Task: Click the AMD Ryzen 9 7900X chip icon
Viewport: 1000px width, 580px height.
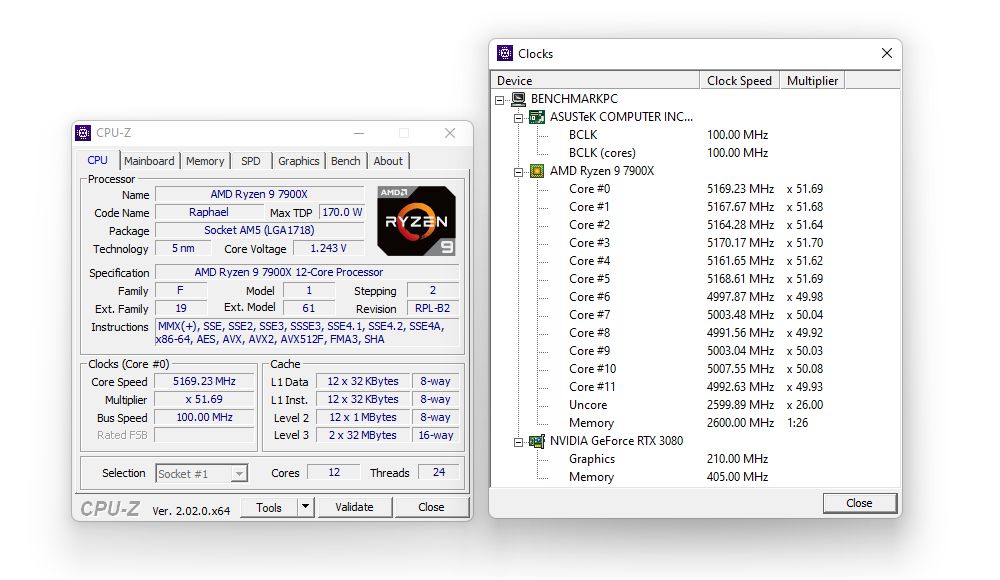Action: click(x=537, y=171)
